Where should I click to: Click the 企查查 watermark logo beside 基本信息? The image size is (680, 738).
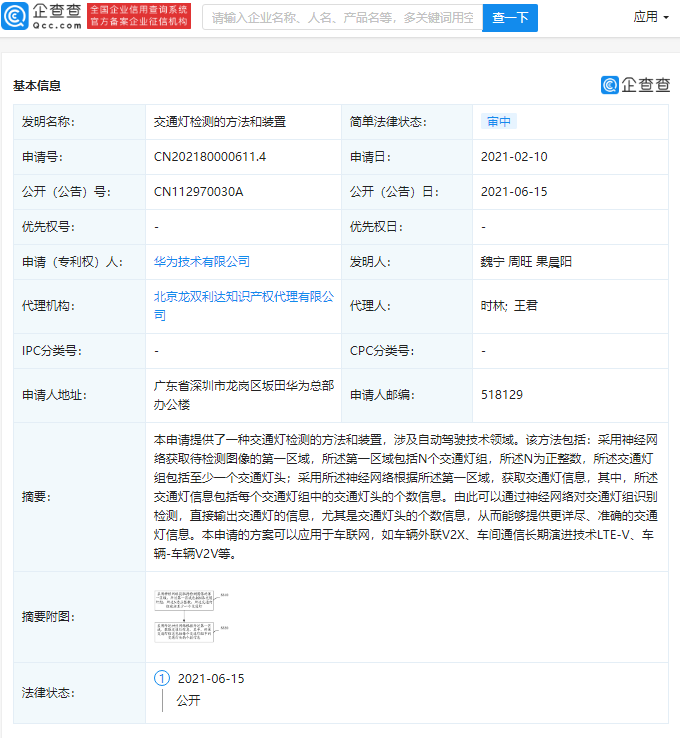[x=635, y=85]
